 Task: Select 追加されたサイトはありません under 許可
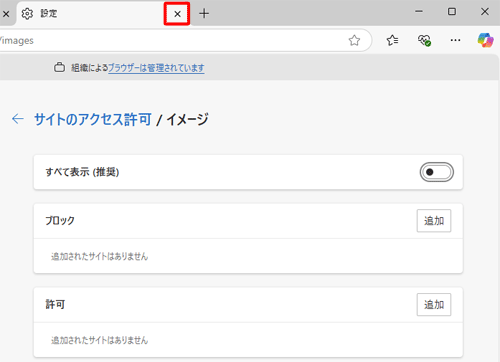point(99,340)
